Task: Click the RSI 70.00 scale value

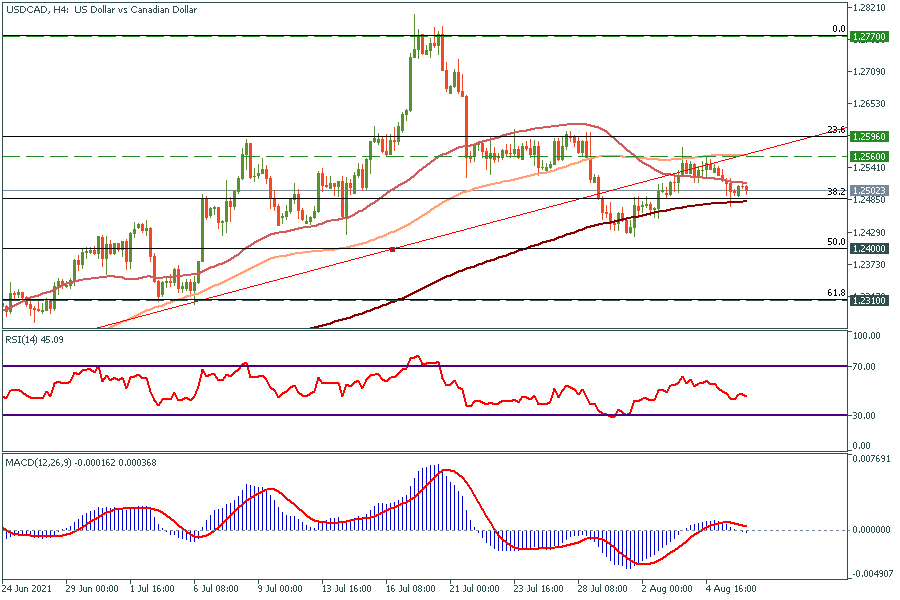Action: click(x=862, y=367)
